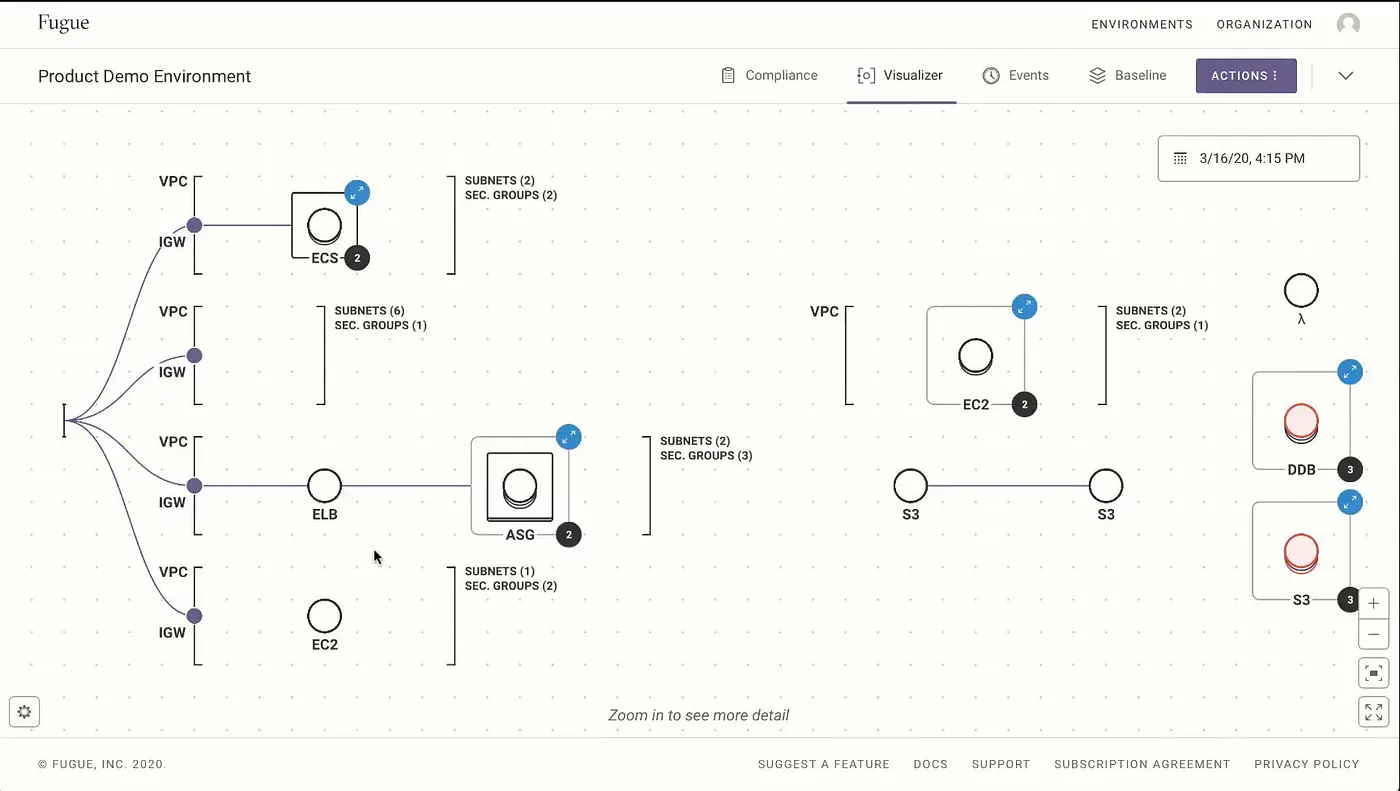
Task: Open the 3/16/20 date-time picker
Action: [1258, 158]
